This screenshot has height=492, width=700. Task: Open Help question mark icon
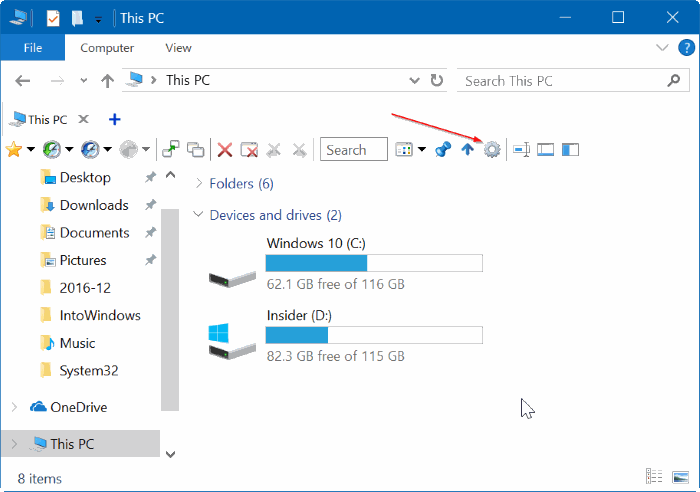[686, 47]
